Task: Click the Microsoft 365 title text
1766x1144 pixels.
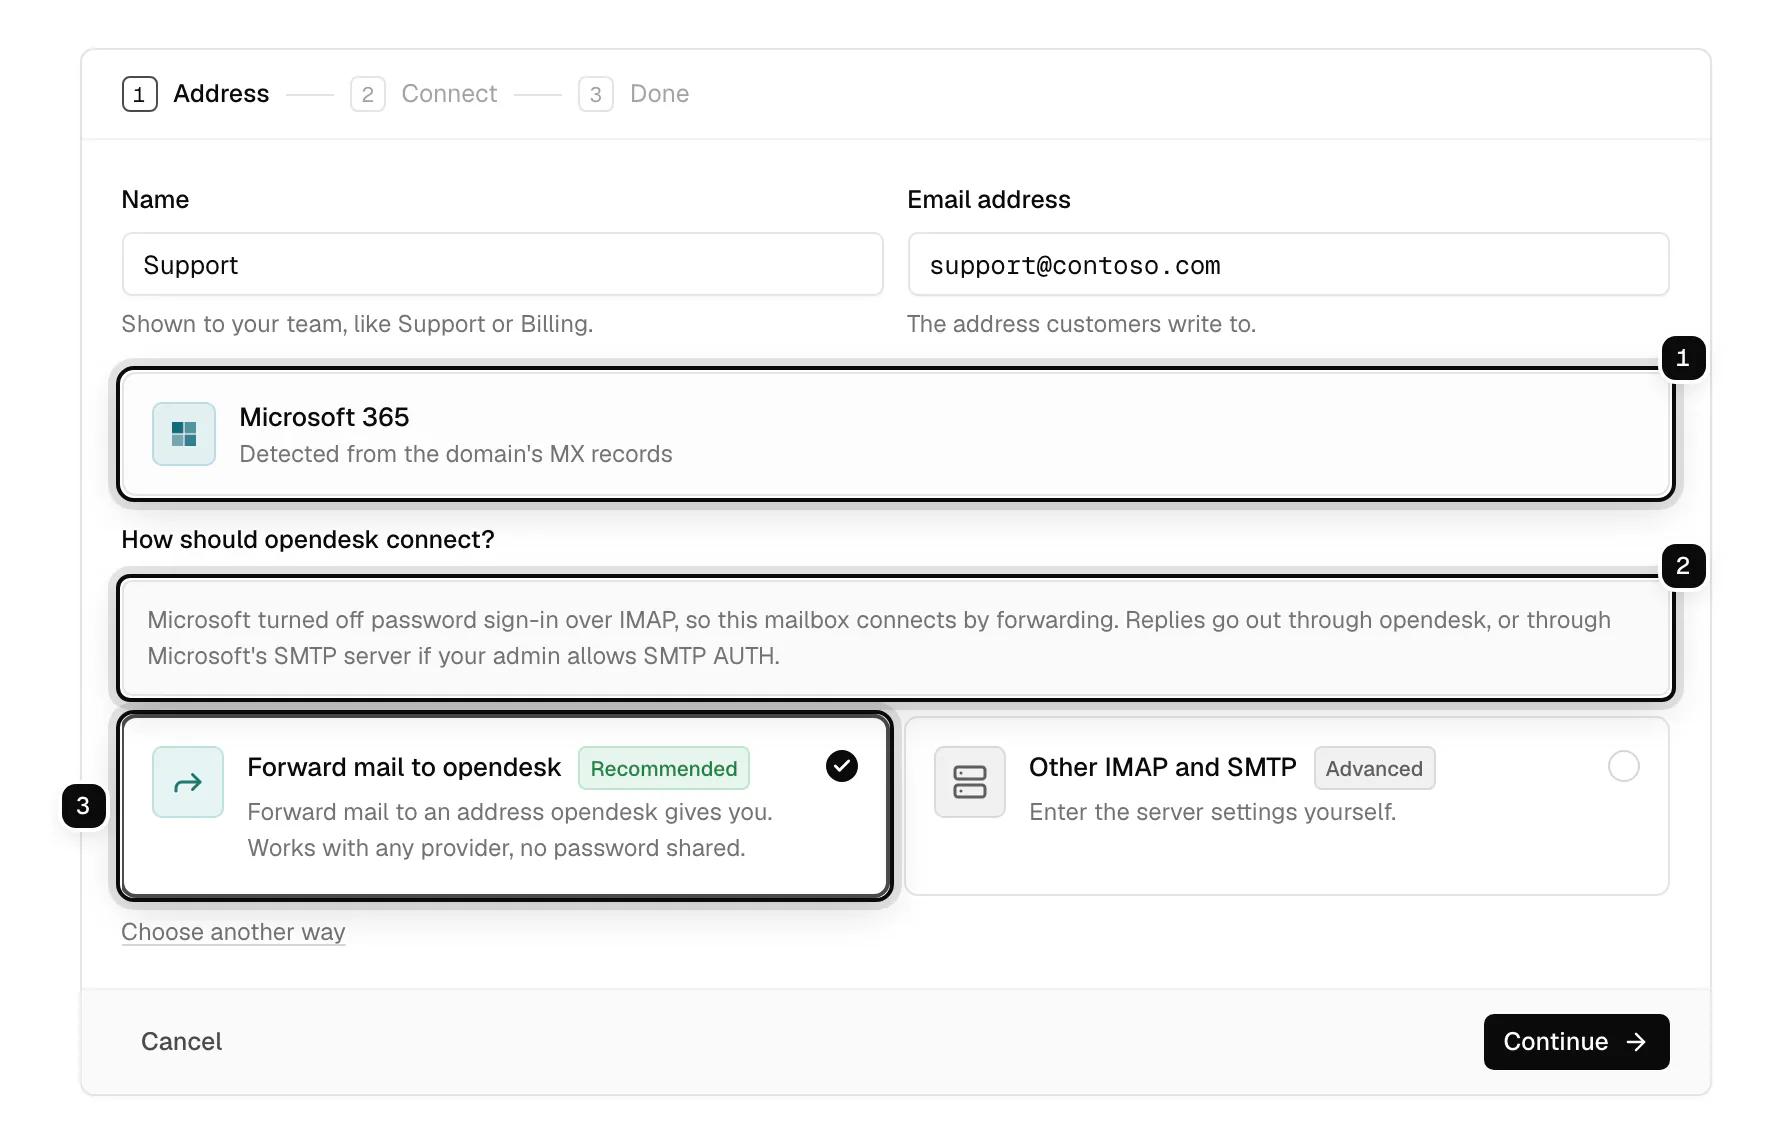Action: pos(324,417)
